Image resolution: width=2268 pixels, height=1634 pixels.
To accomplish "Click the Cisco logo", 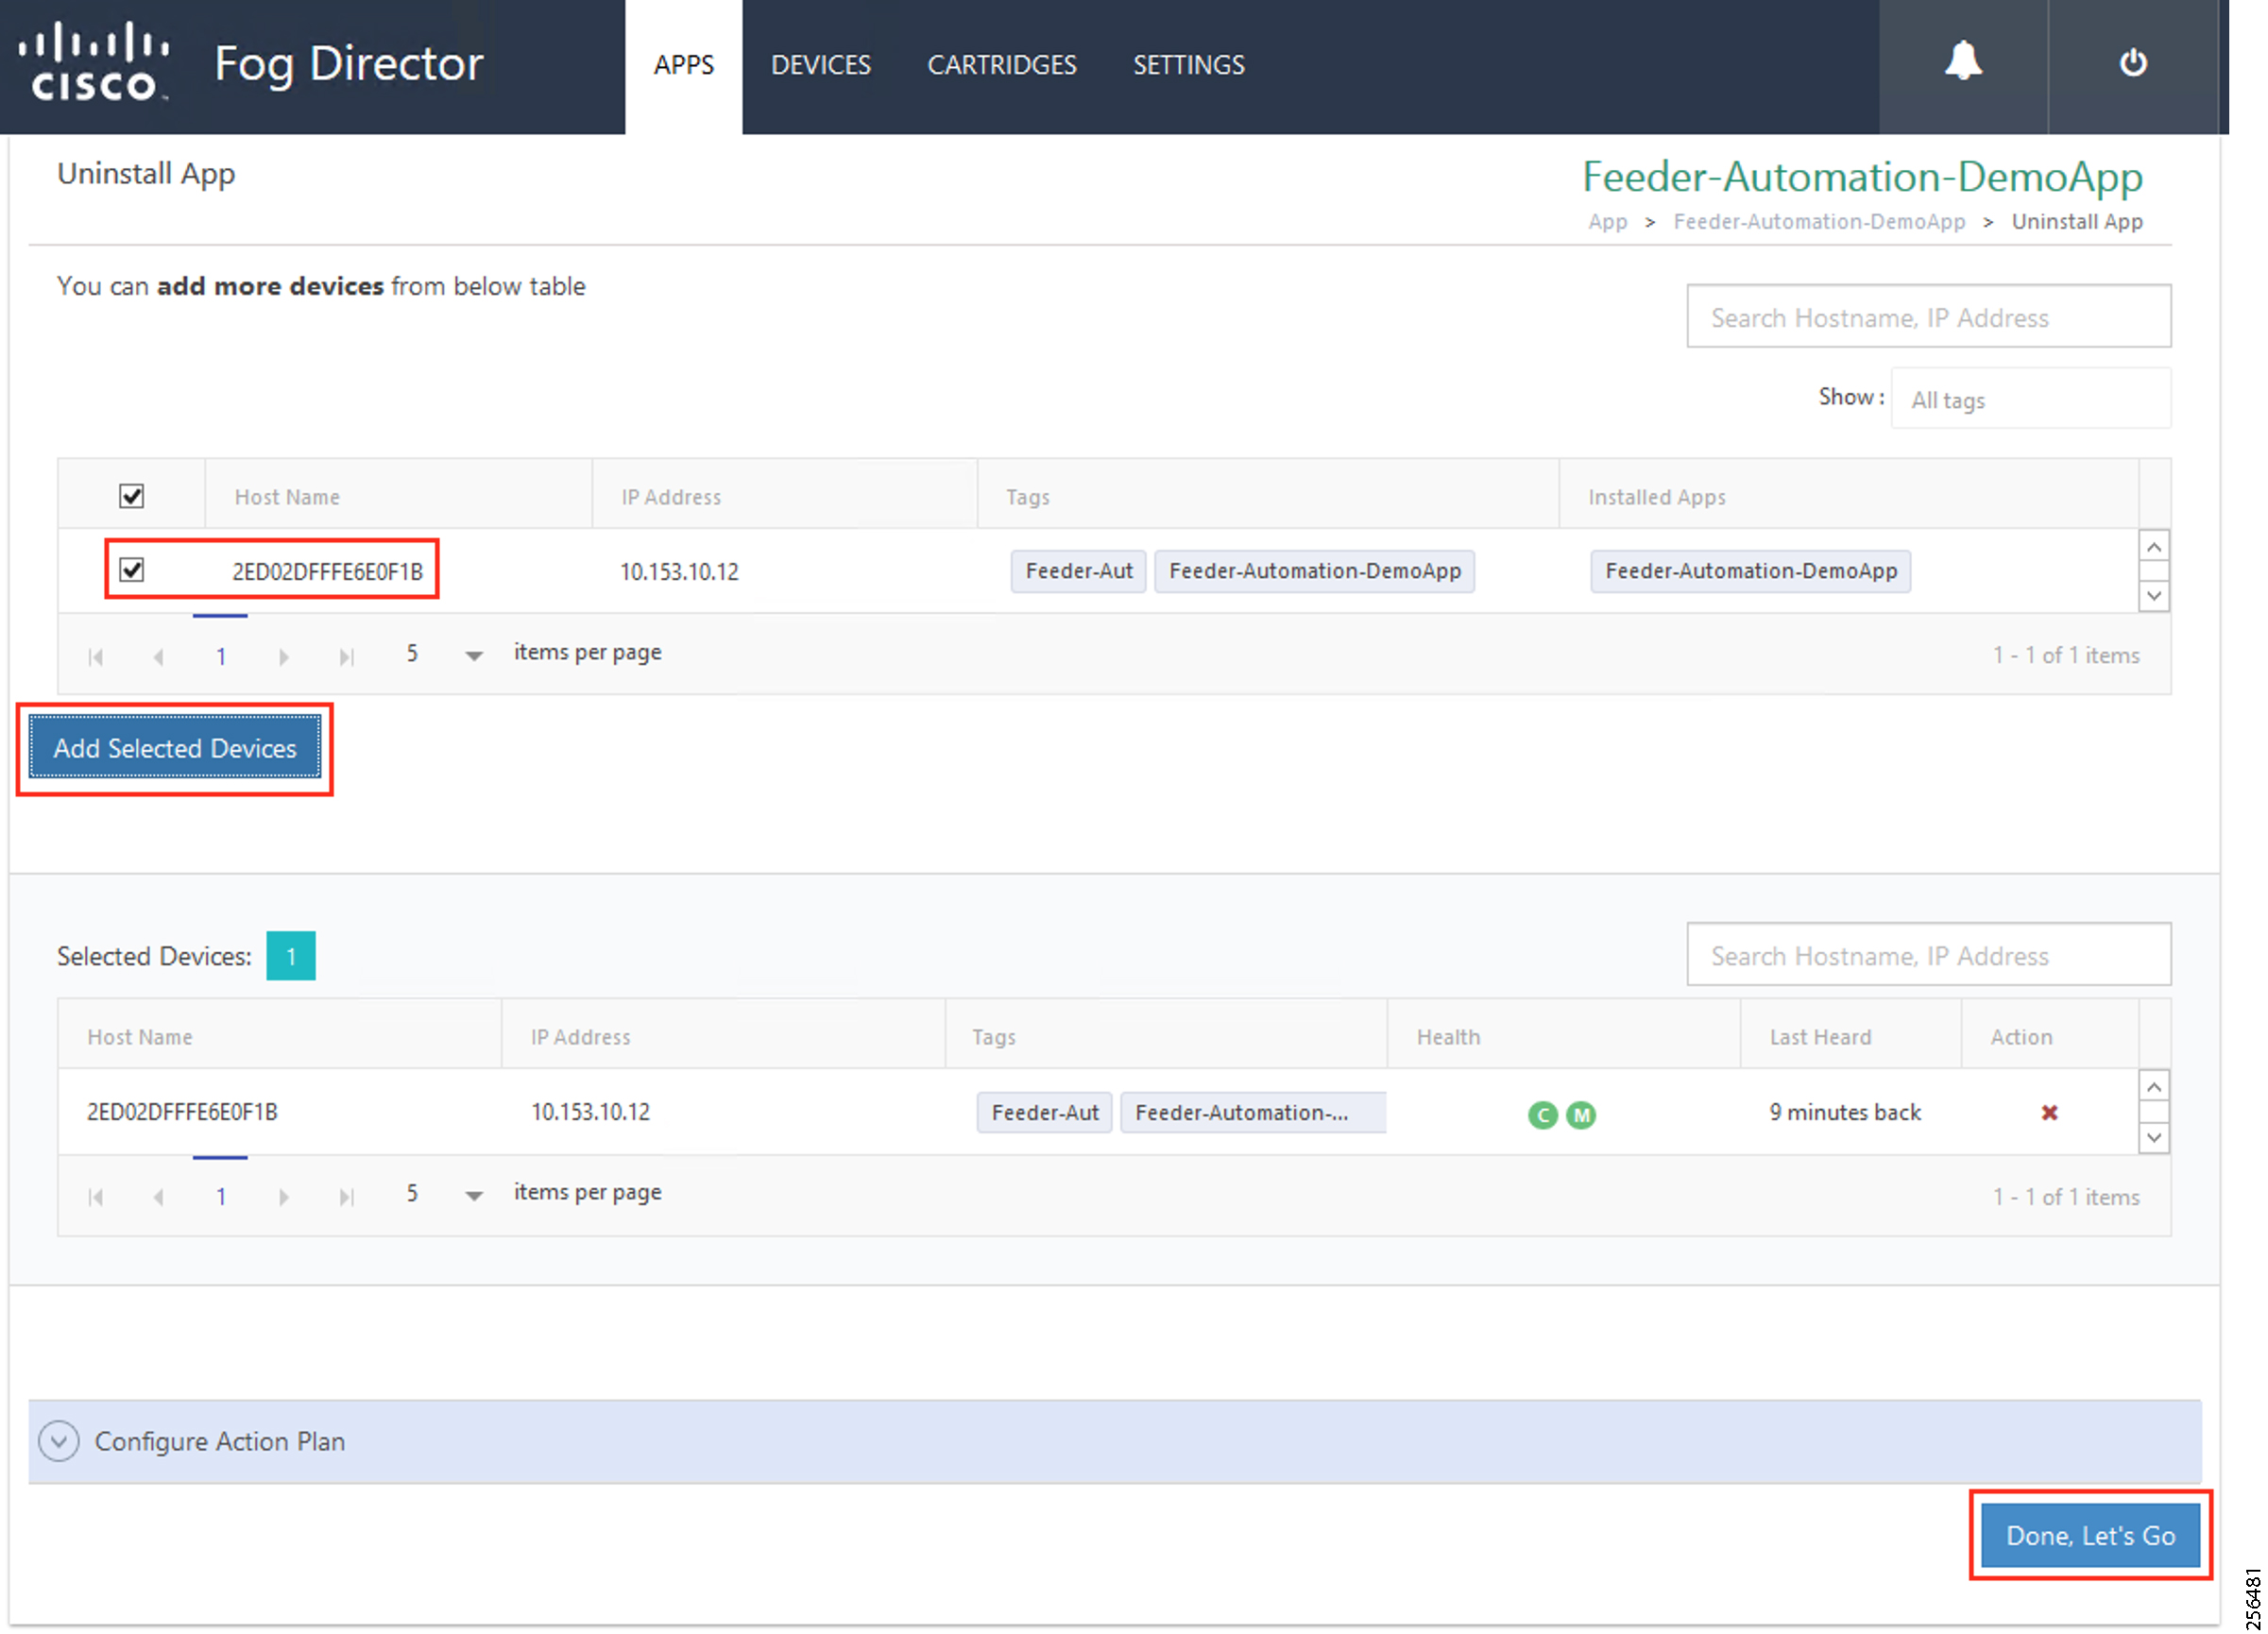I will click(x=96, y=62).
